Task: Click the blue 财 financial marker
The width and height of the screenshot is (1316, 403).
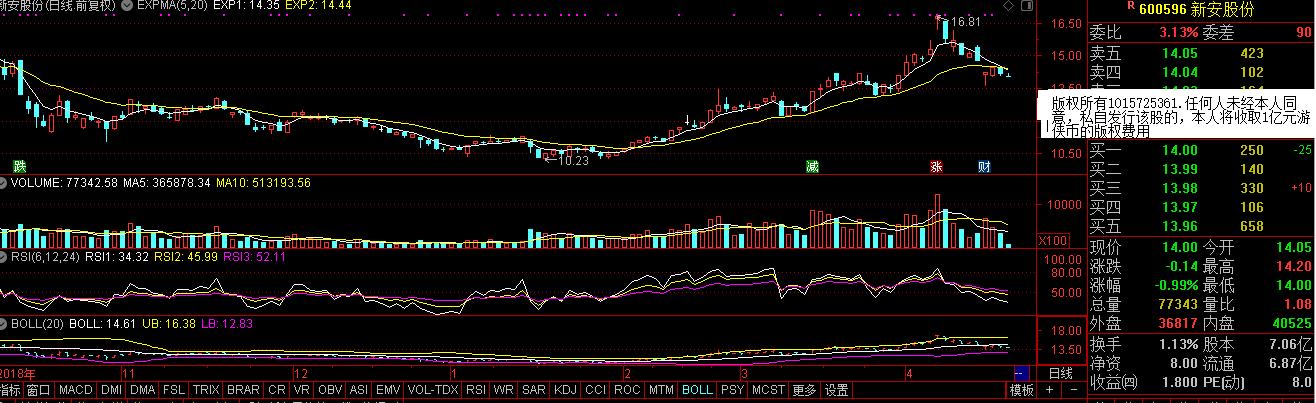Action: tap(983, 166)
